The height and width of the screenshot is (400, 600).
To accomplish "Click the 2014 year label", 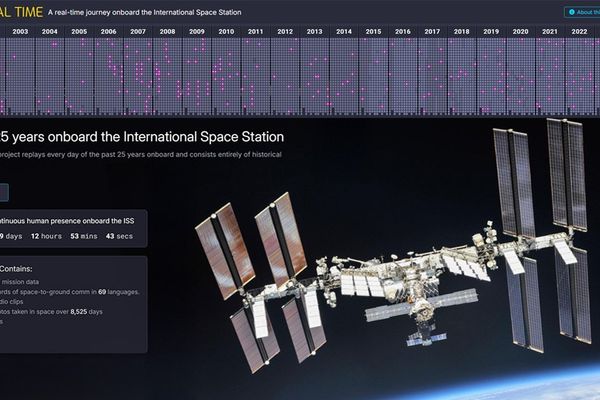I will [344, 32].
